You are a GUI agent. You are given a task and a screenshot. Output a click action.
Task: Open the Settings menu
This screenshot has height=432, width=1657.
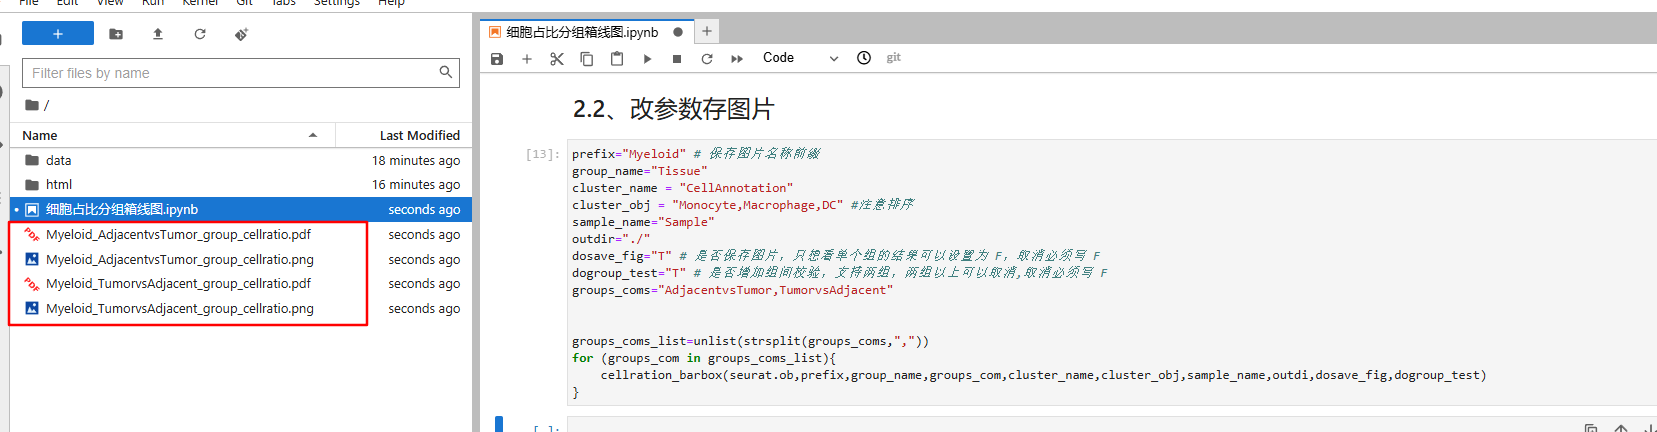click(337, 3)
